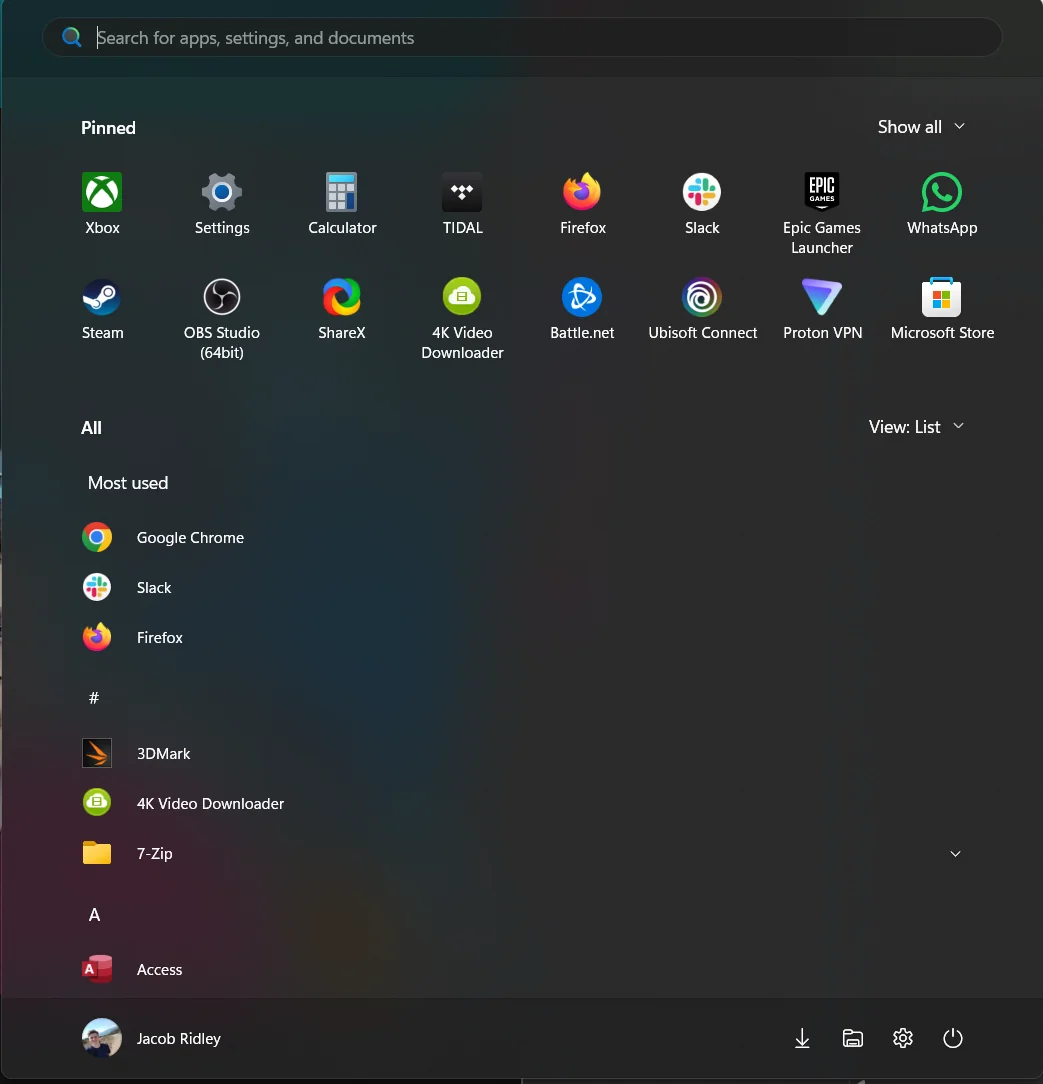
Task: Expand the 7-Zip folder chevron
Action: coord(955,854)
